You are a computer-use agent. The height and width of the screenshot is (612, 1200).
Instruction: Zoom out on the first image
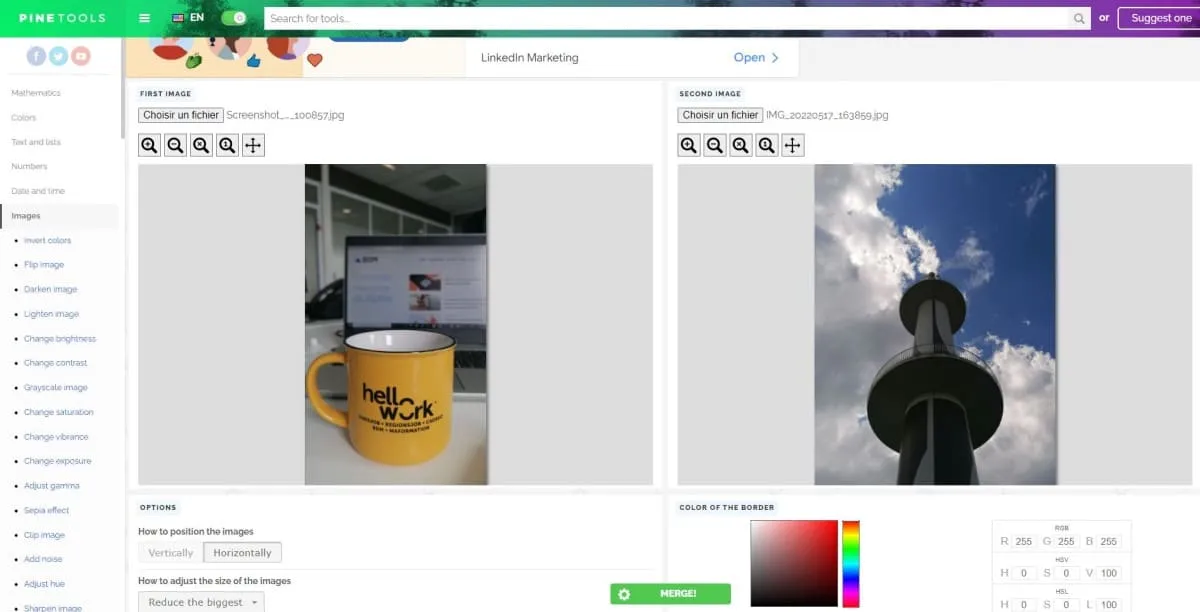click(175, 145)
